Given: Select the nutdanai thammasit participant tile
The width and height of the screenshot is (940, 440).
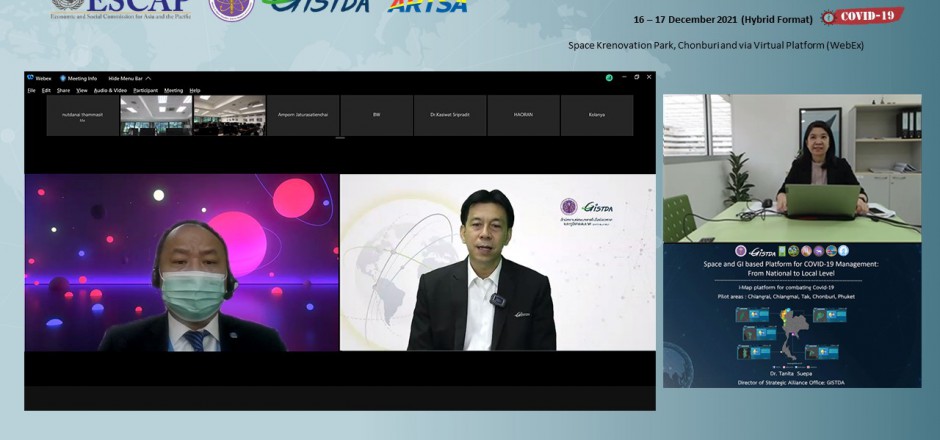Looking at the screenshot, I should pos(82,115).
